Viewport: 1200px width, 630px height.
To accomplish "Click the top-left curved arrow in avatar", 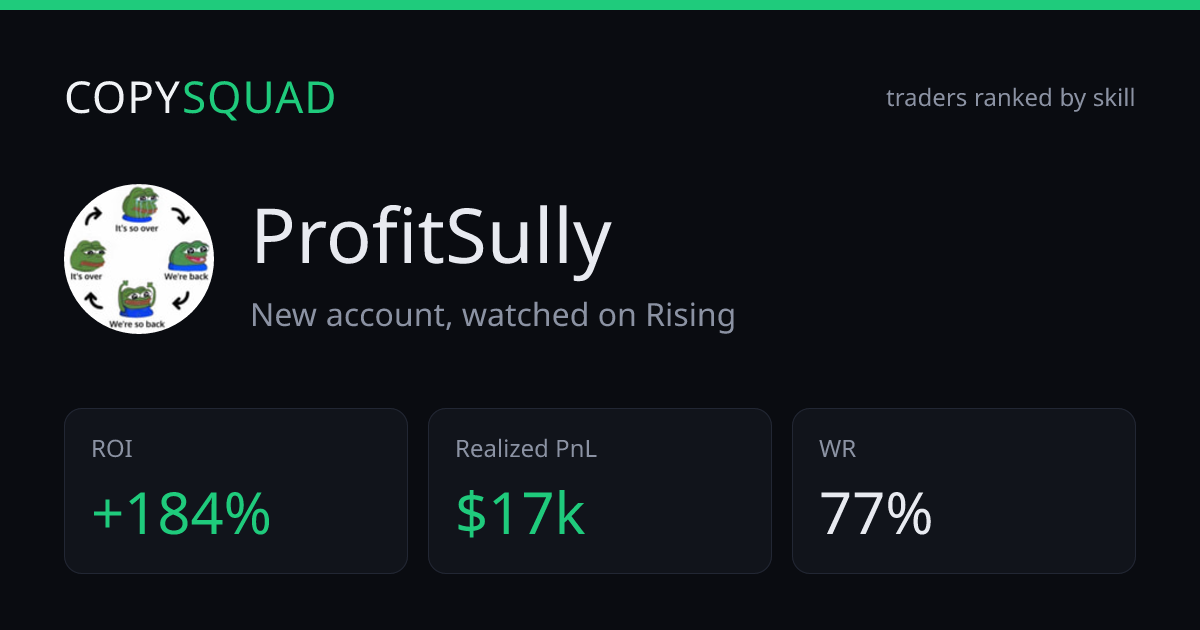I will coord(94,214).
